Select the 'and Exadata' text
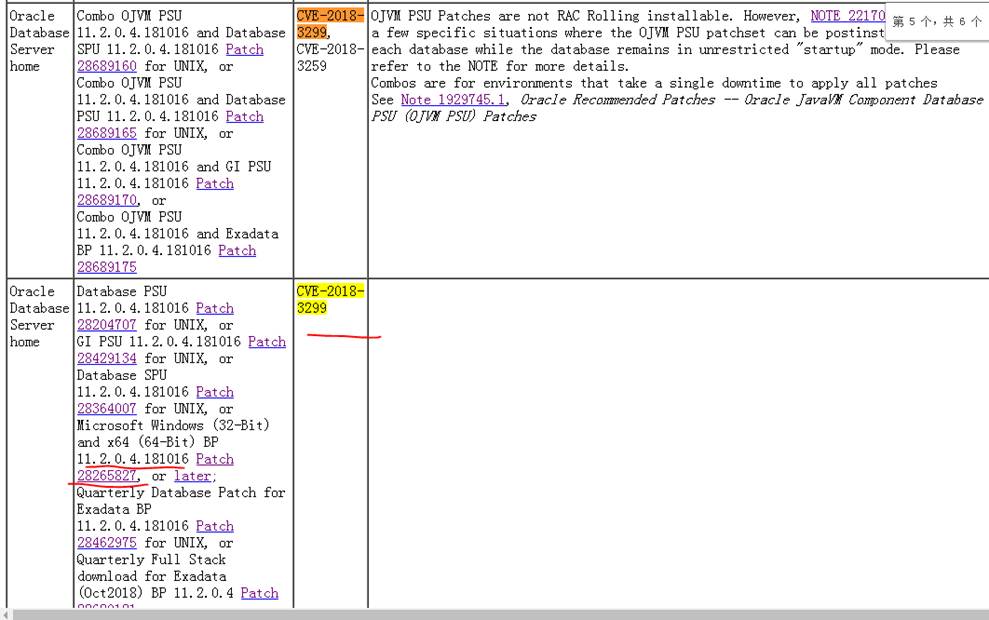This screenshot has height=620, width=989. coord(237,233)
